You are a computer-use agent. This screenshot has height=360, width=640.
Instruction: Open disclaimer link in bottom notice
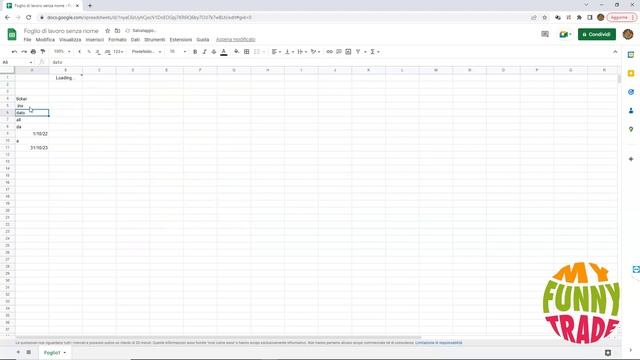[439, 343]
